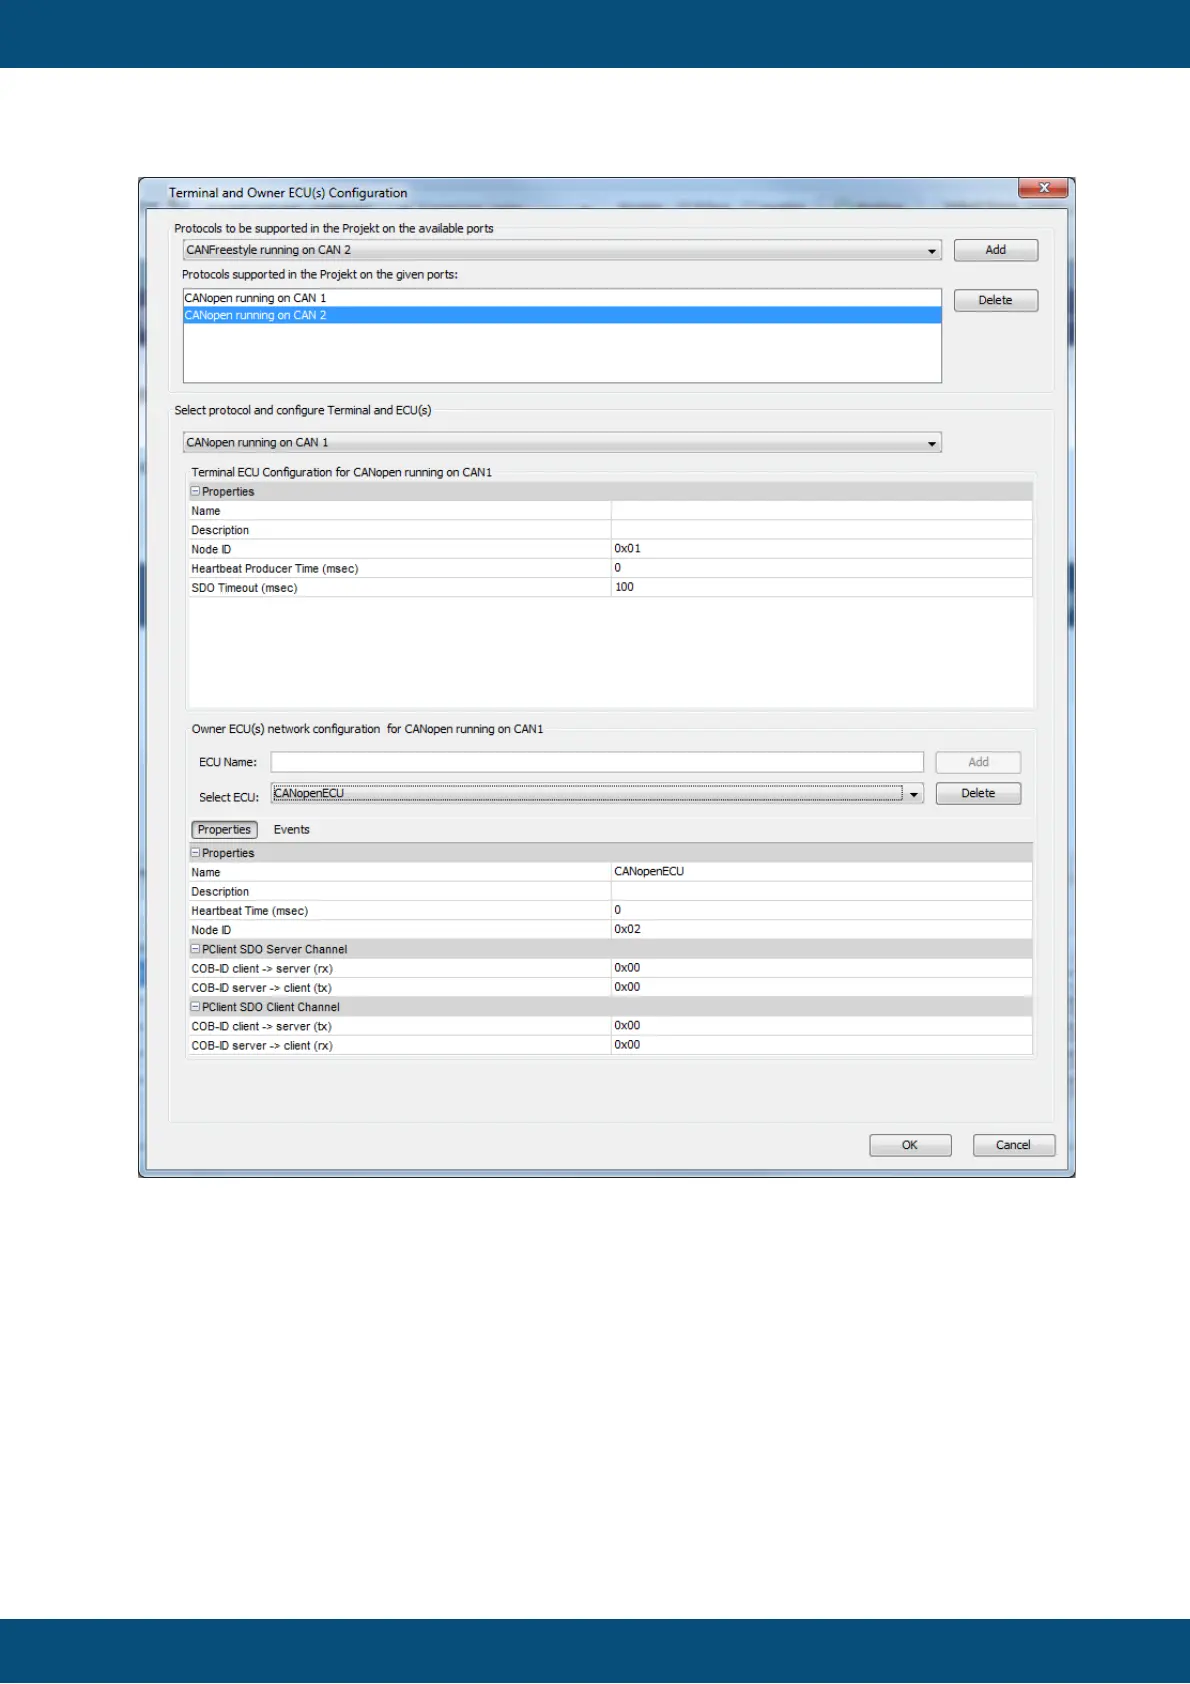This screenshot has width=1190, height=1684.
Task: Click the Terminal ECU Name value cell
Action: [821, 510]
